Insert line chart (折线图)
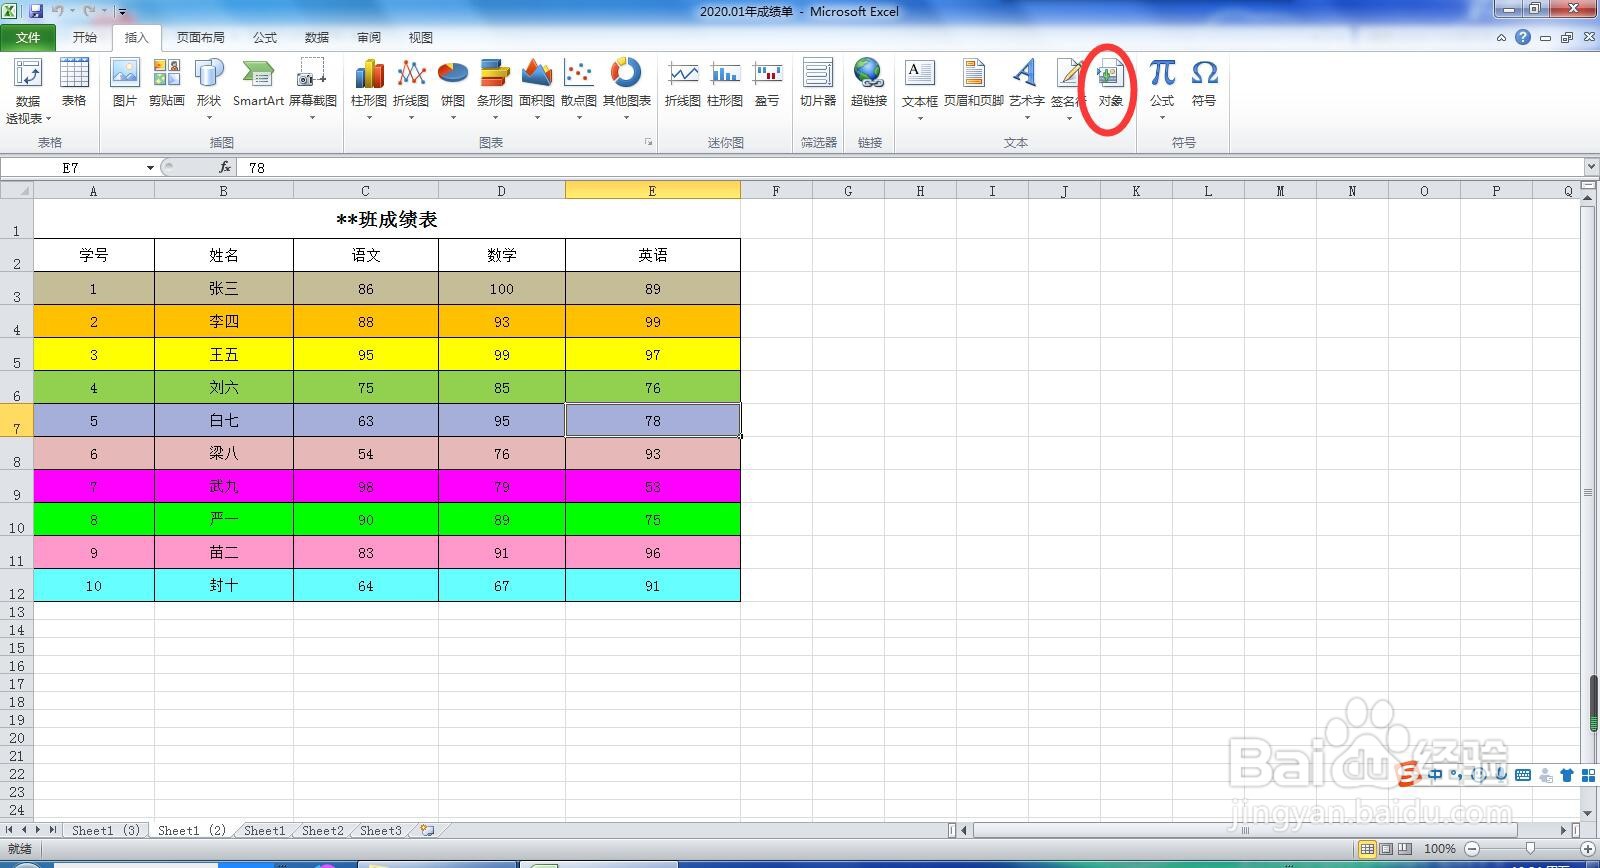 (x=411, y=90)
